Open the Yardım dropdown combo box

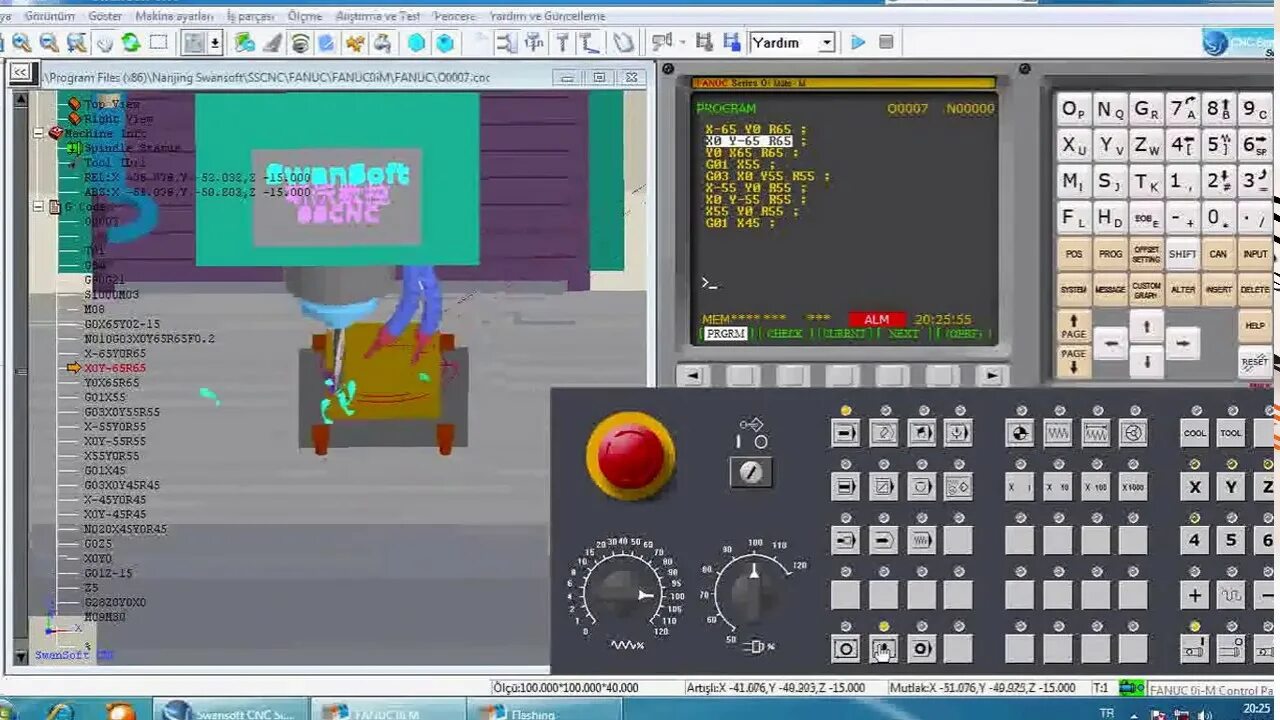(791, 42)
